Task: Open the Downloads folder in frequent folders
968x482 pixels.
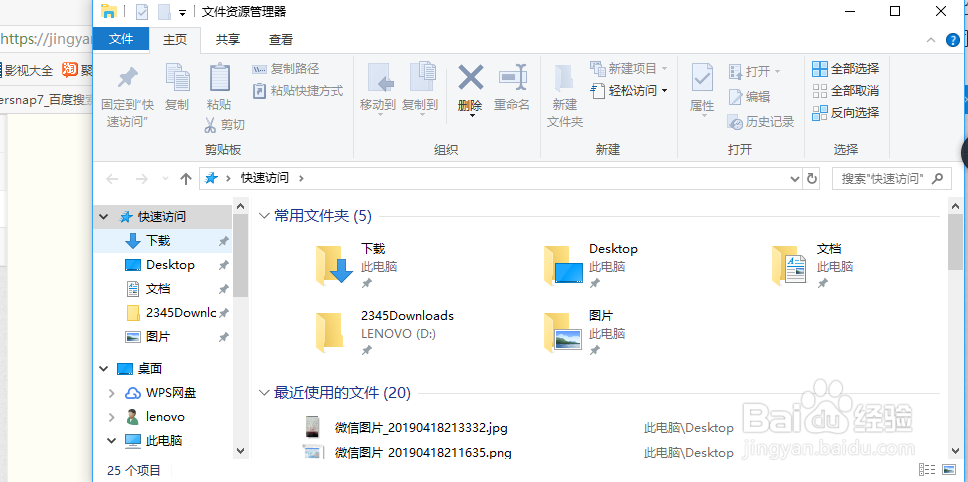Action: coord(357,265)
